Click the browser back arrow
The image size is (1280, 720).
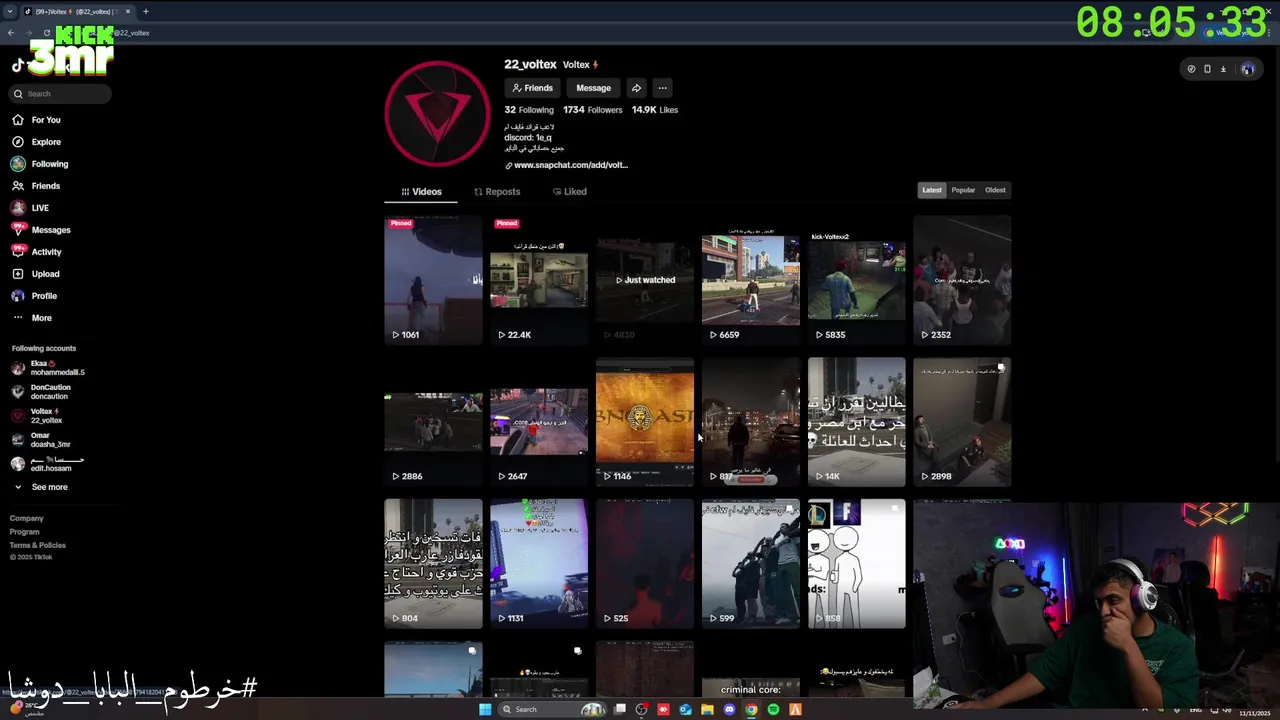point(11,33)
